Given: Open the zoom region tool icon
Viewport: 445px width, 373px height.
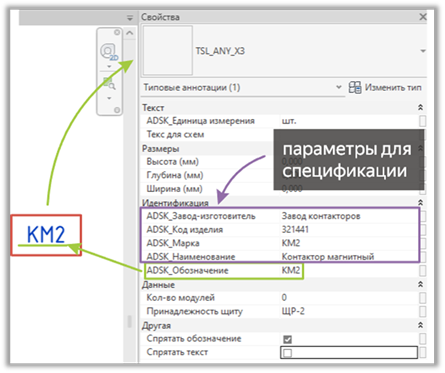Looking at the screenshot, I should coord(109,83).
